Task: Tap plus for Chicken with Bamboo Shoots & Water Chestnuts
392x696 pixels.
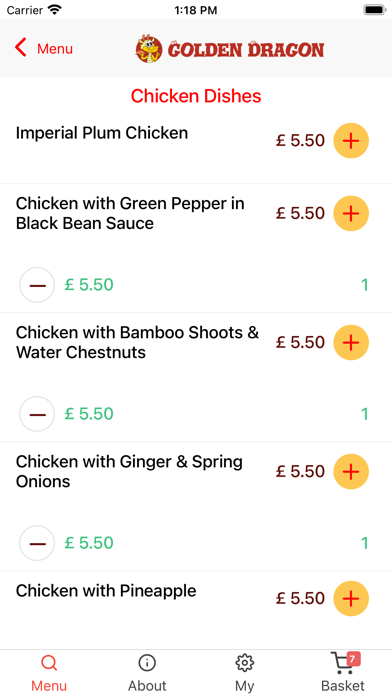Action: (x=351, y=342)
